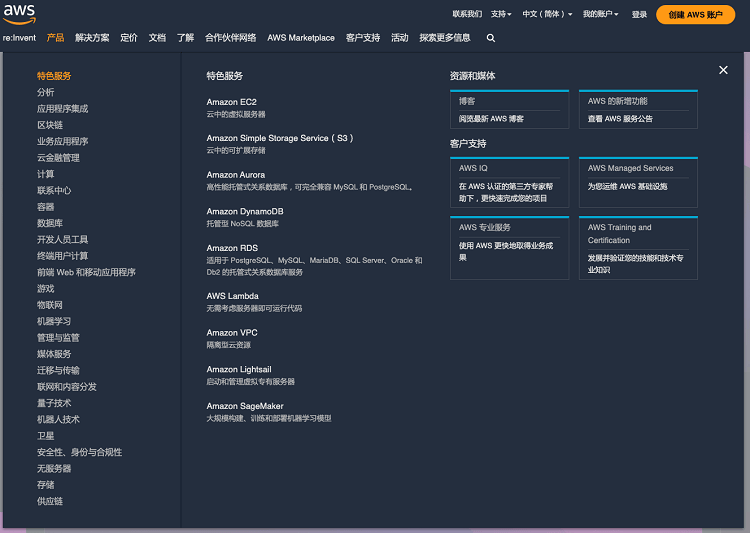Select the 媒体服务 category

coord(54,354)
